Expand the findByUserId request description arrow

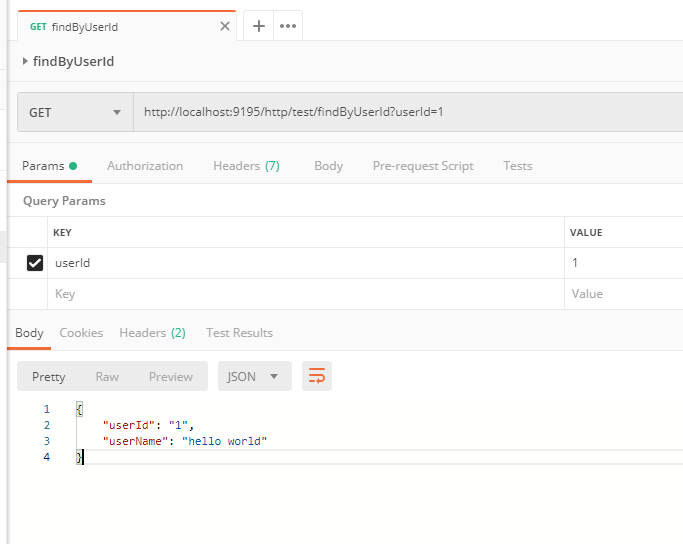25,61
